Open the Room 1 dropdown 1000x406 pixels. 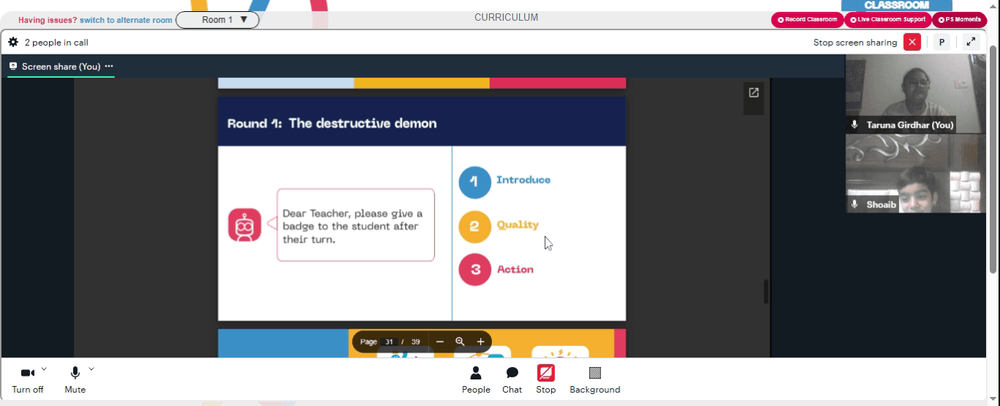point(217,20)
